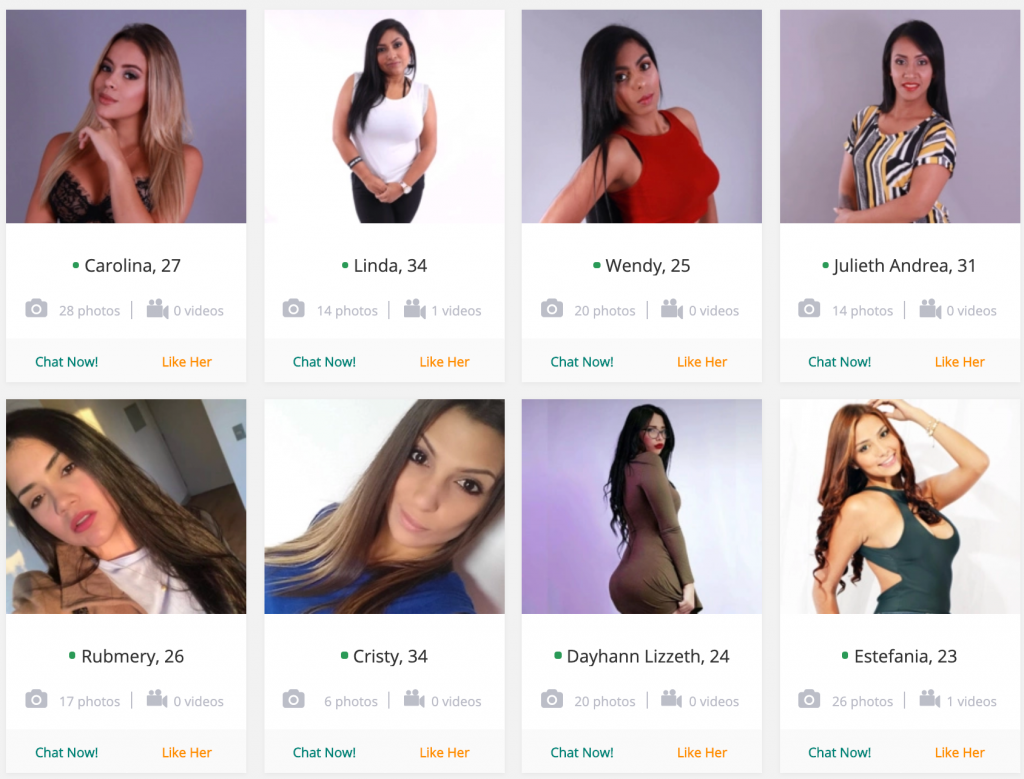Open Cristy's profile photo
The height and width of the screenshot is (779, 1024).
click(384, 506)
